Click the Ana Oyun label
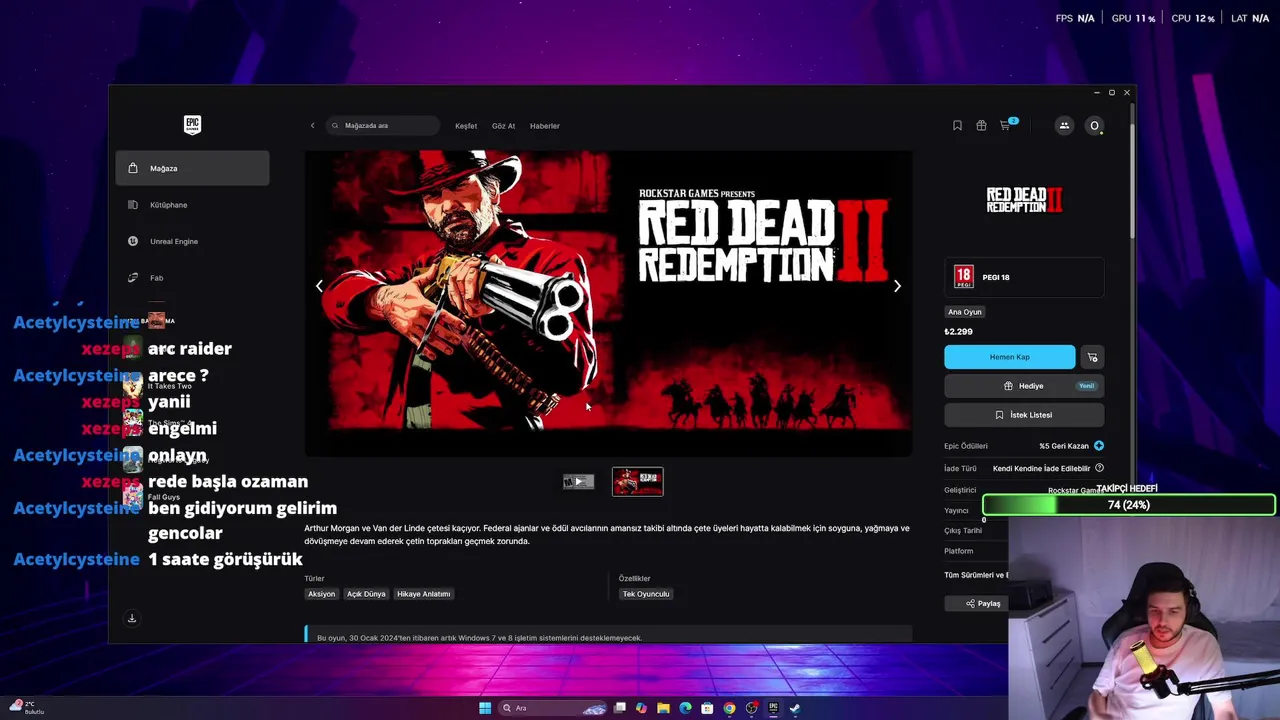This screenshot has height=720, width=1280. pyautogui.click(x=965, y=312)
